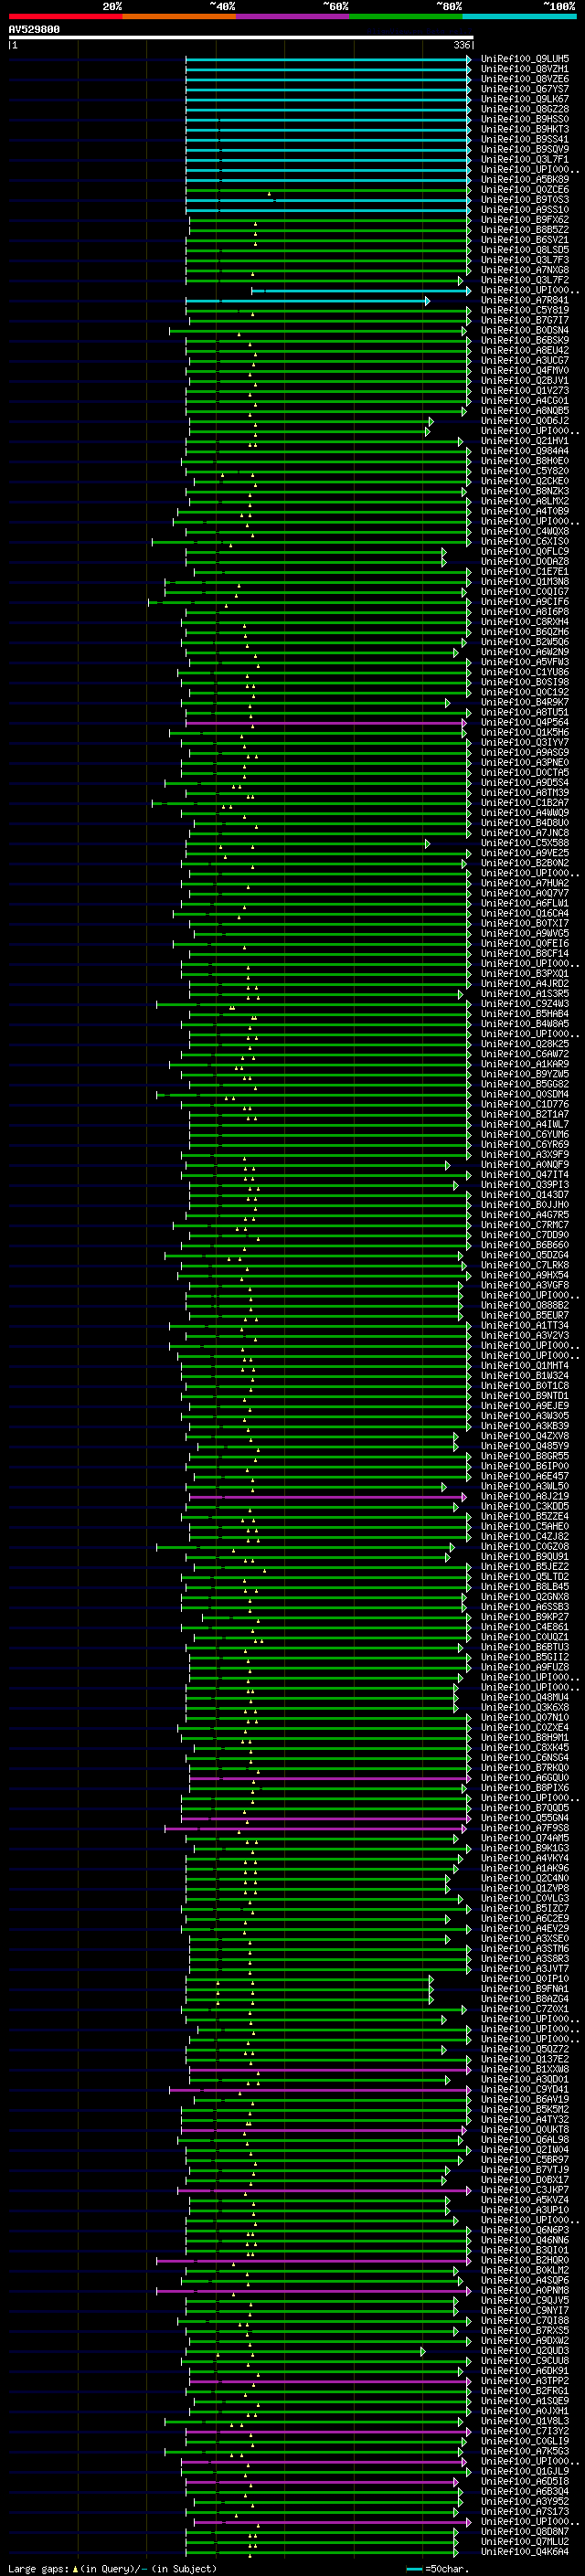Click the green ~80% identity scale segment

(x=406, y=16)
